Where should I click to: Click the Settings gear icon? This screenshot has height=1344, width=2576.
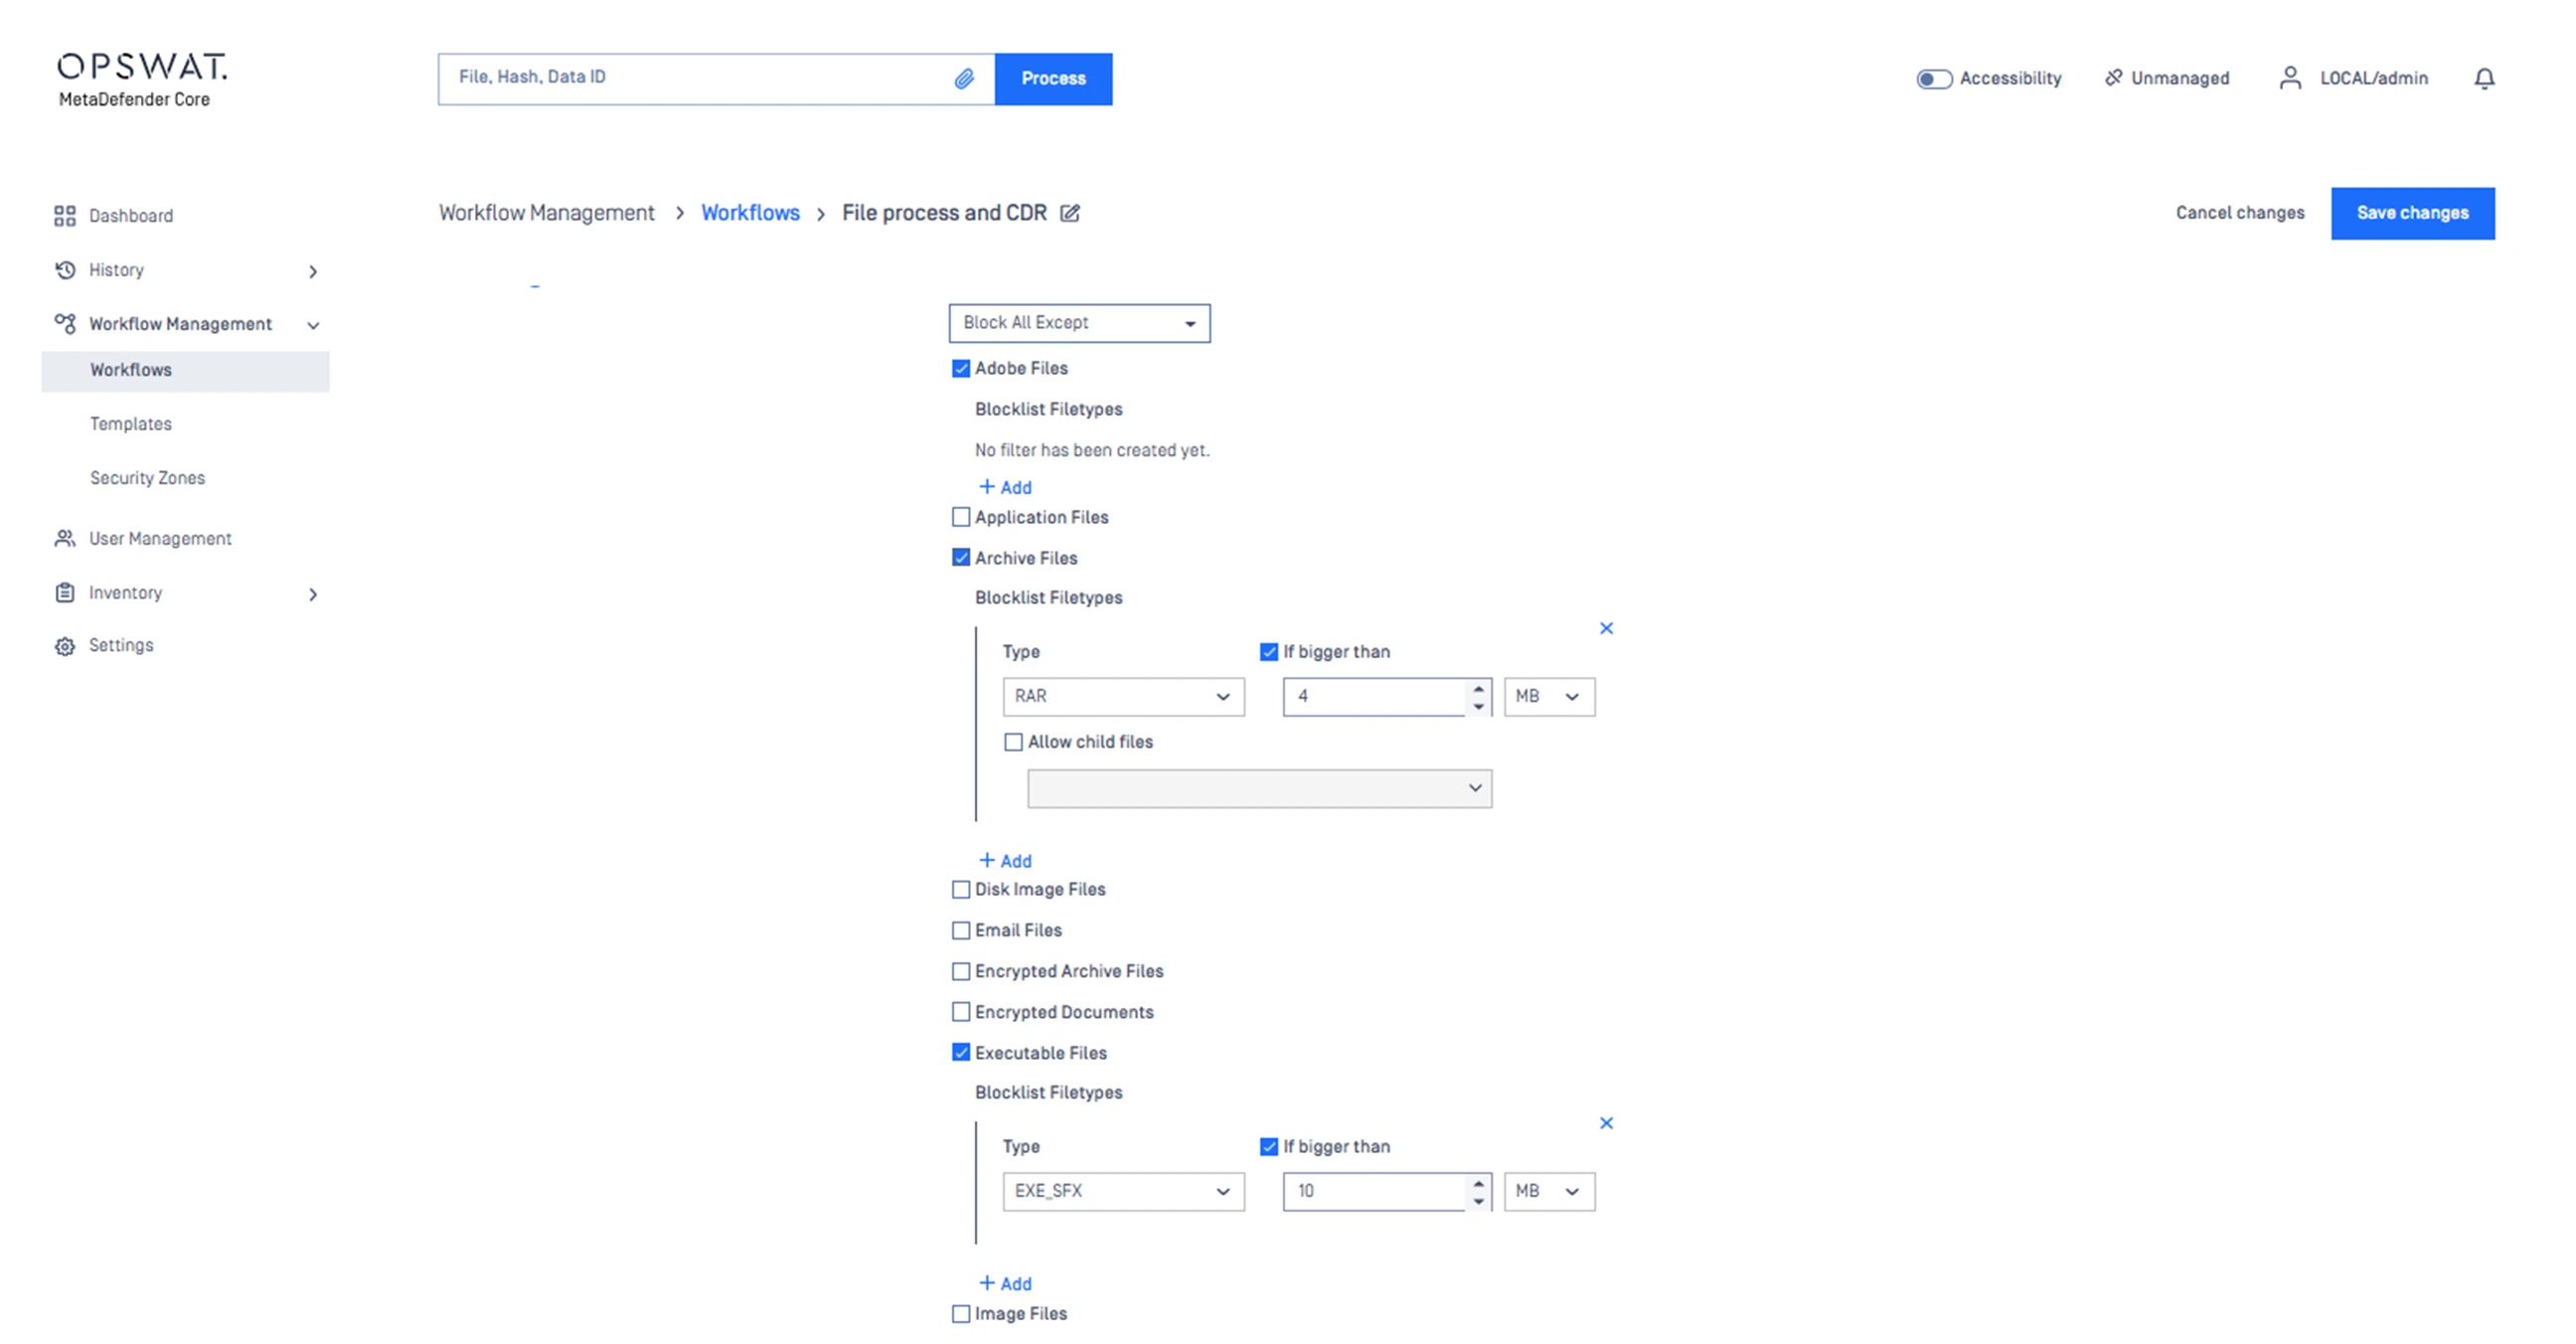point(65,646)
